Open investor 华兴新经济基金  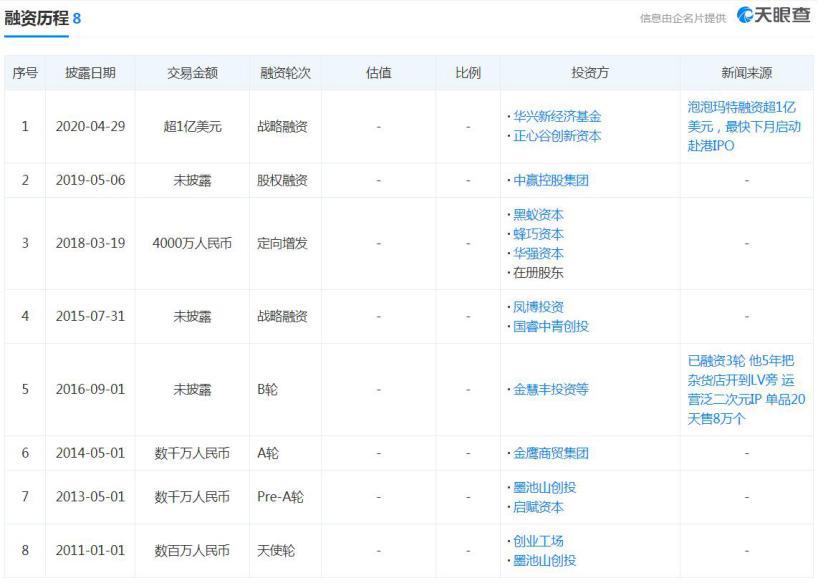[557, 117]
